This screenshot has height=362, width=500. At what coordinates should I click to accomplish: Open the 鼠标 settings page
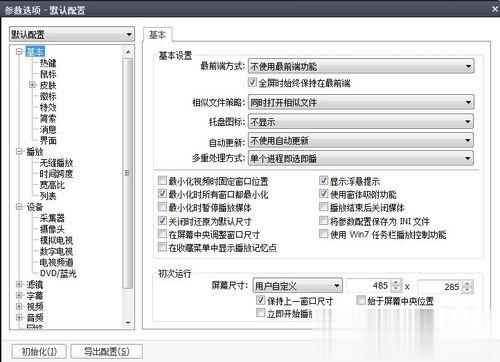48,74
